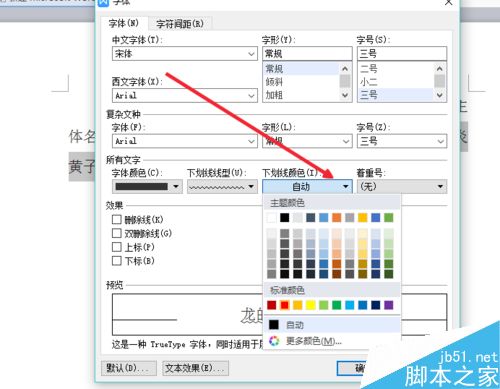
Task: Open the 文本效果 text effects button
Action: [x=195, y=368]
